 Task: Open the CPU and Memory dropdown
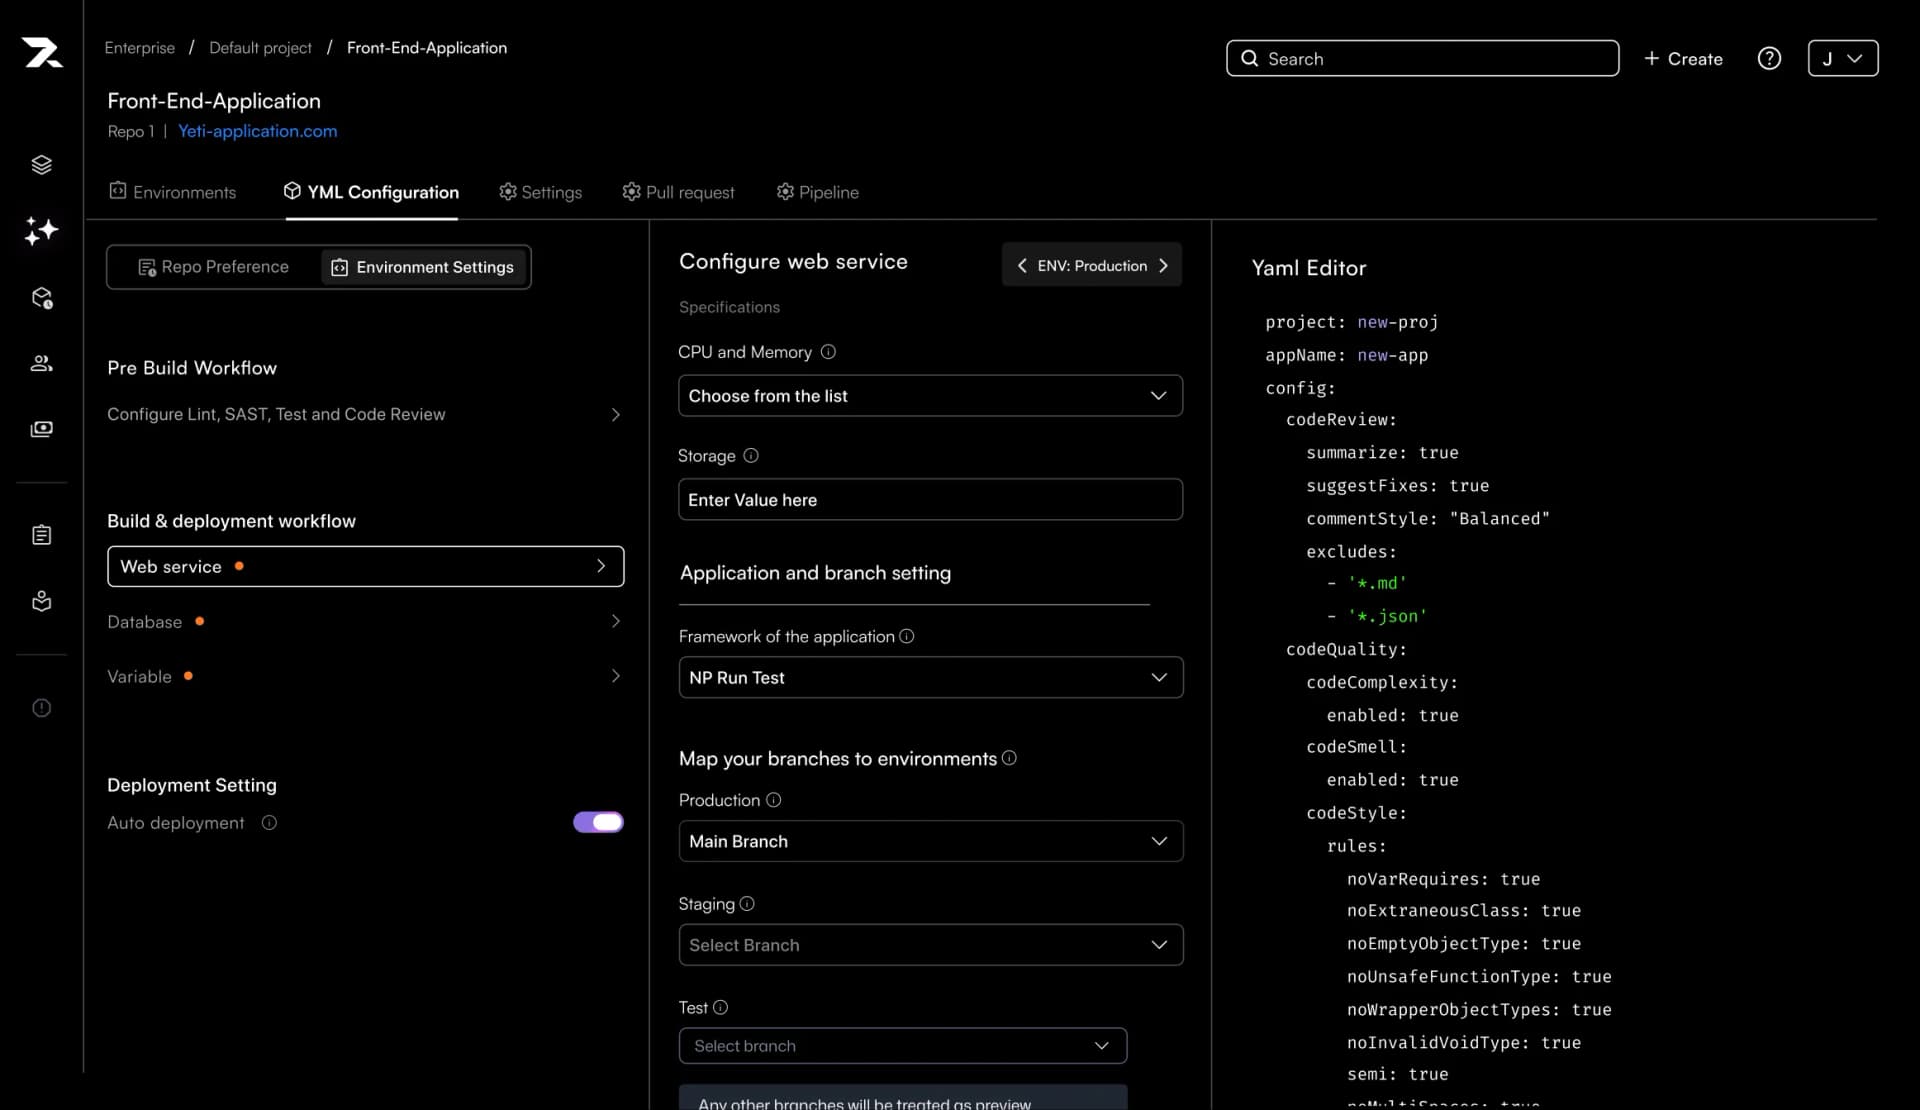pos(930,396)
